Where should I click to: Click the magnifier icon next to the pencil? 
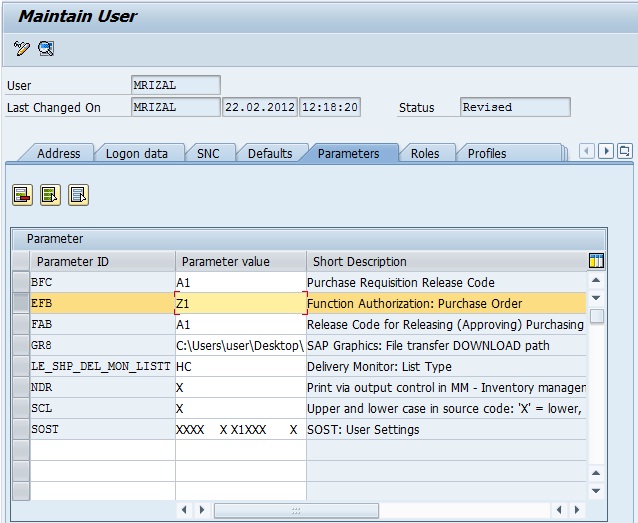tap(46, 48)
